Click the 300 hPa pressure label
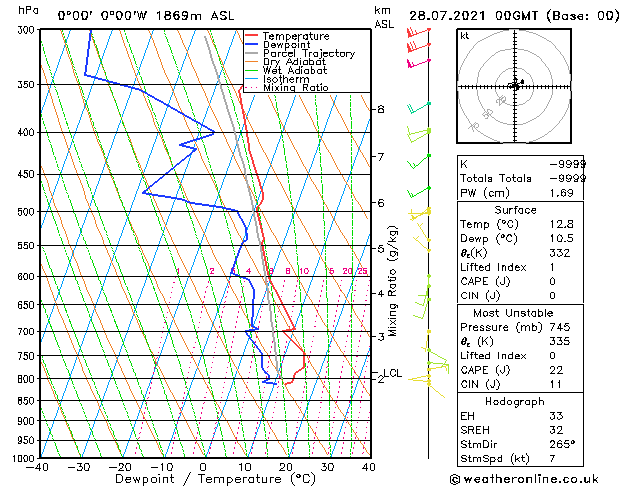This screenshot has height=486, width=629. 27,30
